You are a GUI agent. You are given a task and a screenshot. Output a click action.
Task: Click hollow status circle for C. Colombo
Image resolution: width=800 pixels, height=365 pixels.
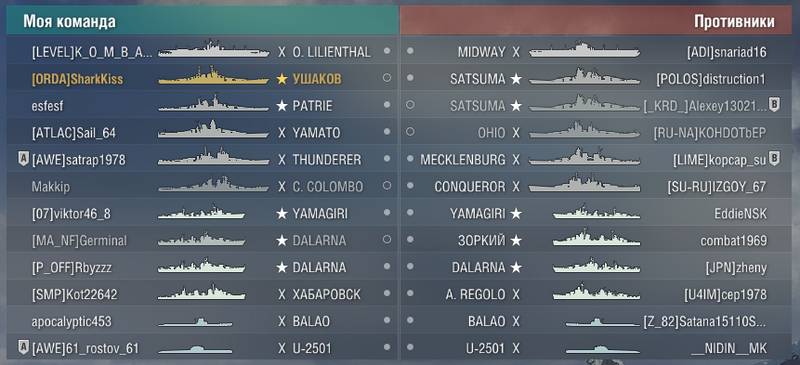pos(387,186)
